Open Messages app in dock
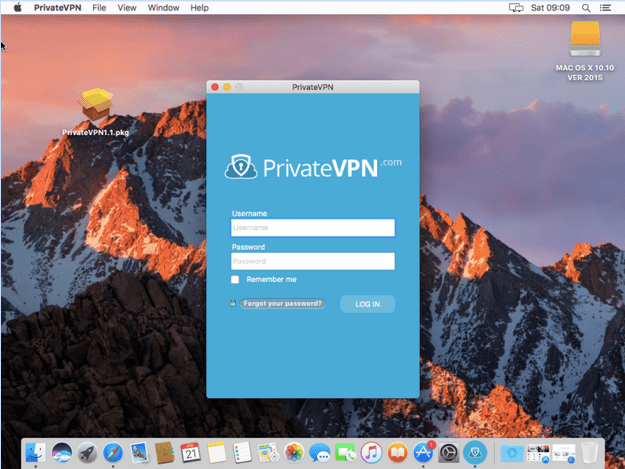Viewport: 625px width, 469px height. 320,453
